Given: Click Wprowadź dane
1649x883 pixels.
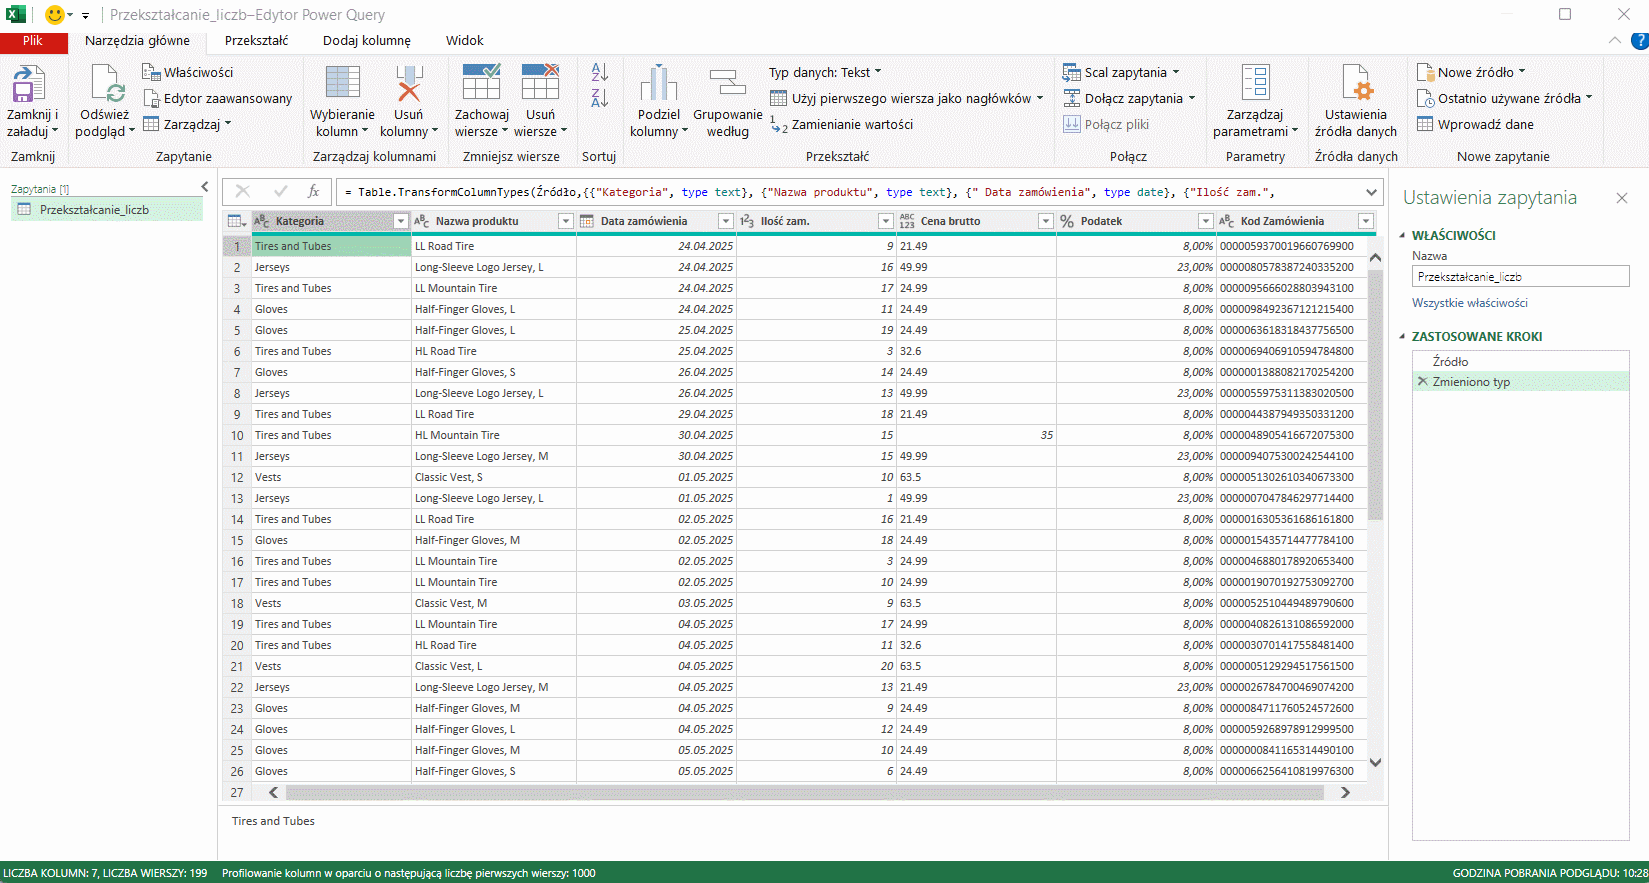Looking at the screenshot, I should (1475, 124).
